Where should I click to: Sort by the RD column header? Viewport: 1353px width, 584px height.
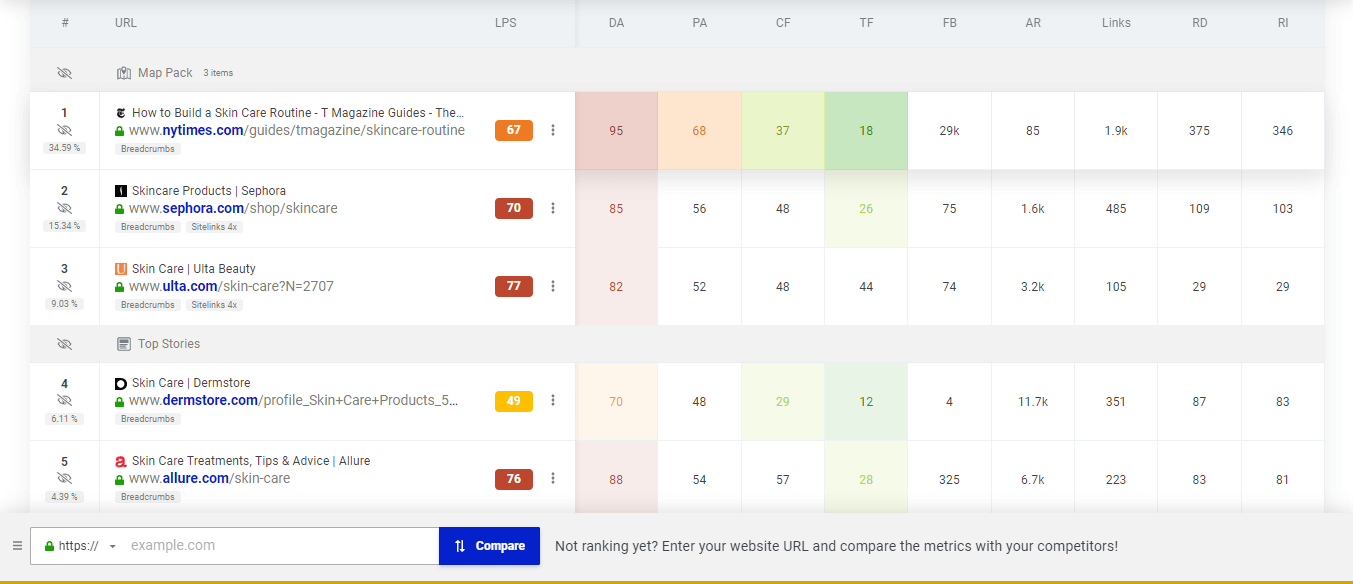point(1199,23)
